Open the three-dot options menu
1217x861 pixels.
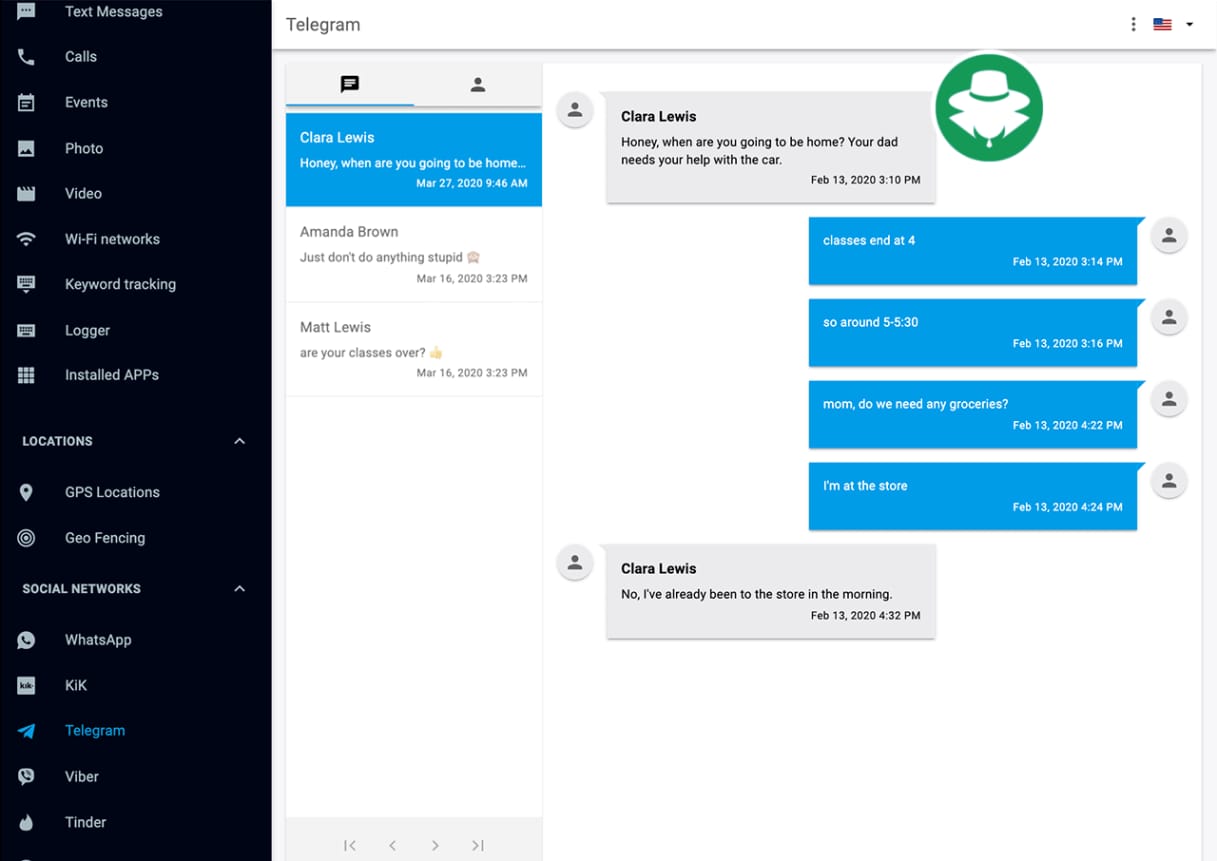tap(1133, 24)
